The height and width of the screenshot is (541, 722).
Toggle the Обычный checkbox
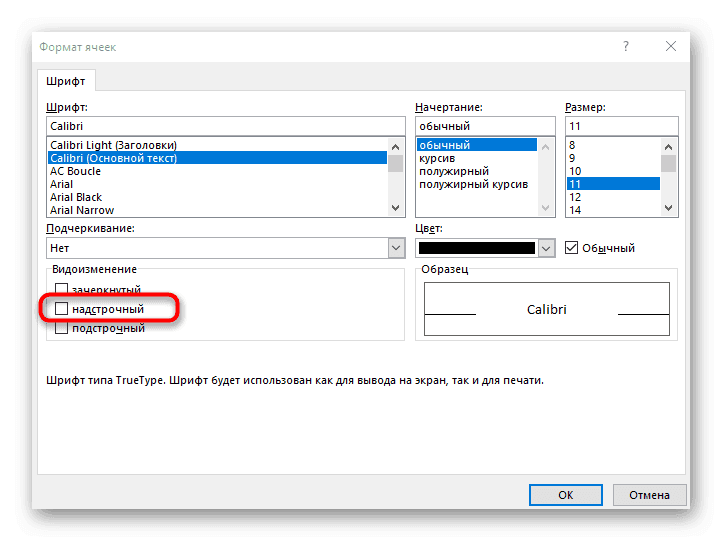[571, 248]
